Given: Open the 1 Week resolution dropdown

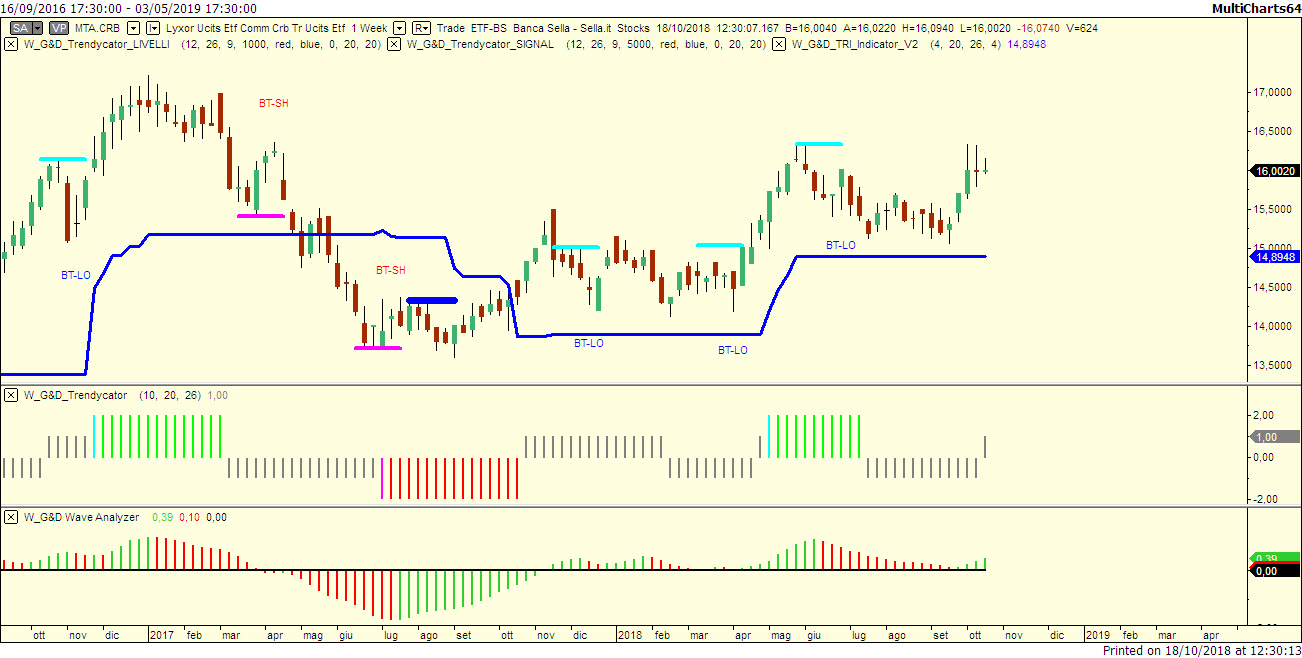Looking at the screenshot, I should pos(399,28).
